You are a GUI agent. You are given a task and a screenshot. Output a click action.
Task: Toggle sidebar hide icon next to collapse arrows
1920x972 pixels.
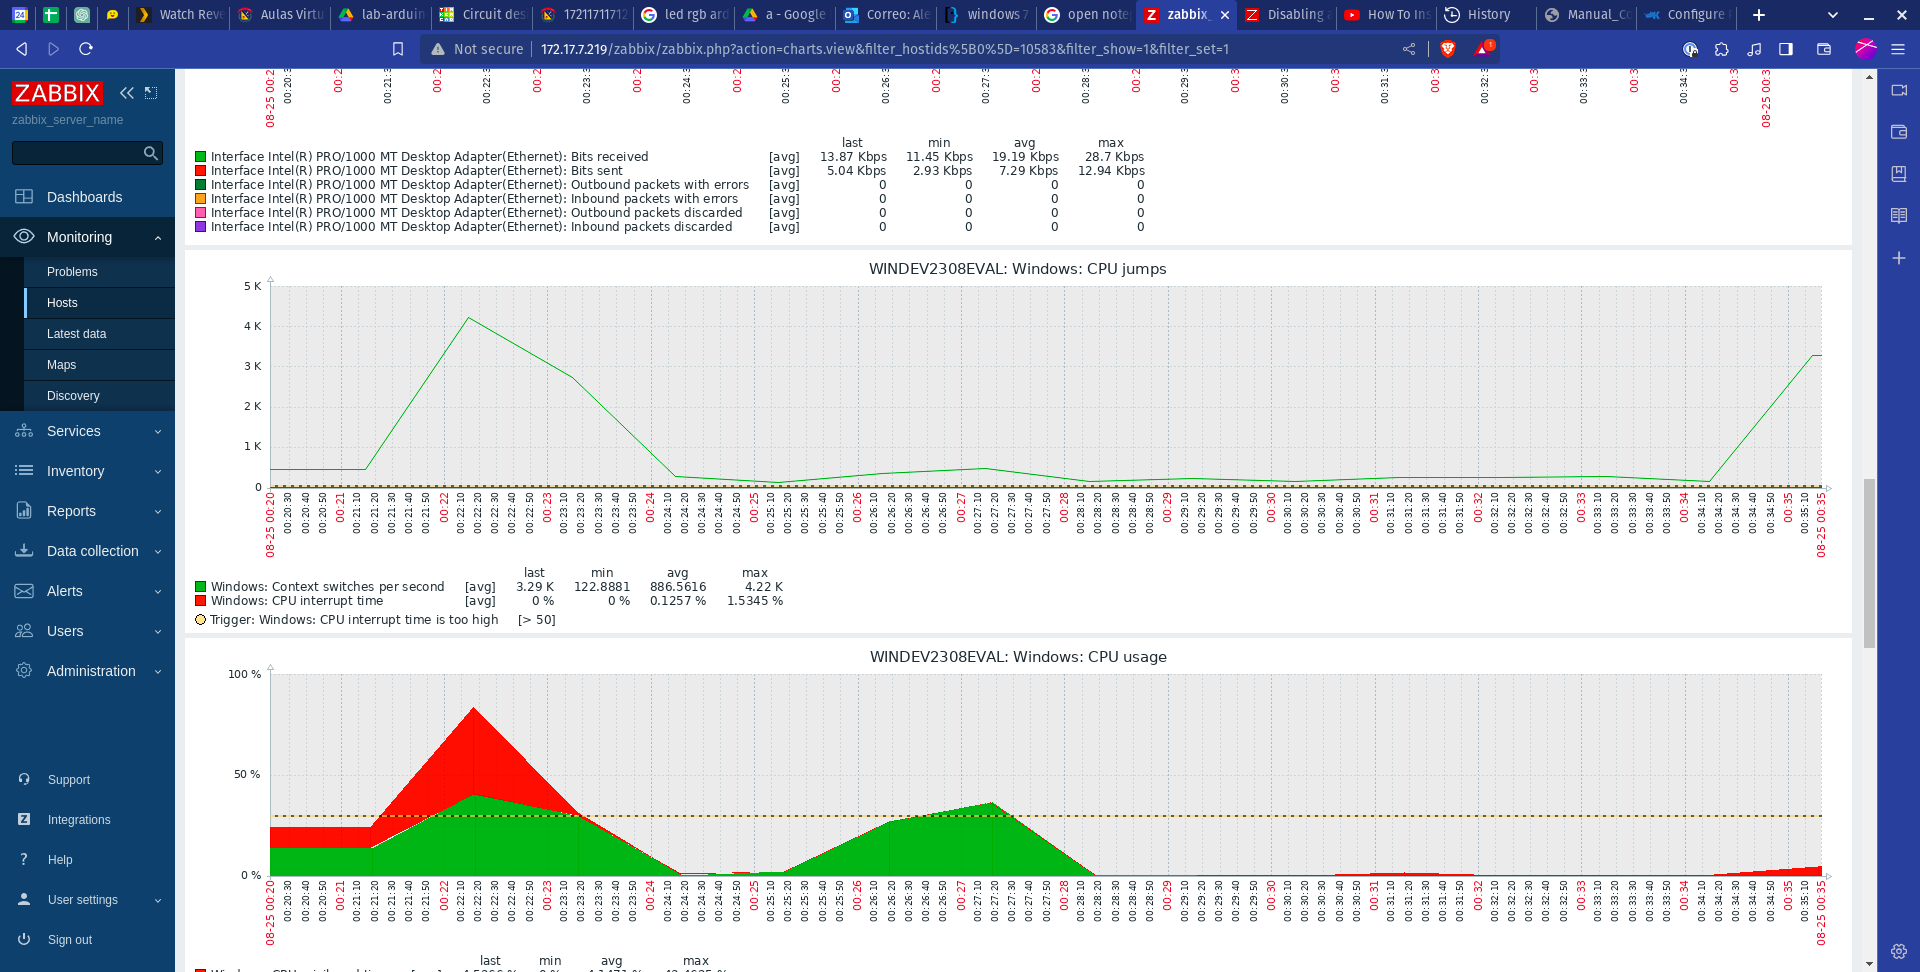tap(151, 93)
